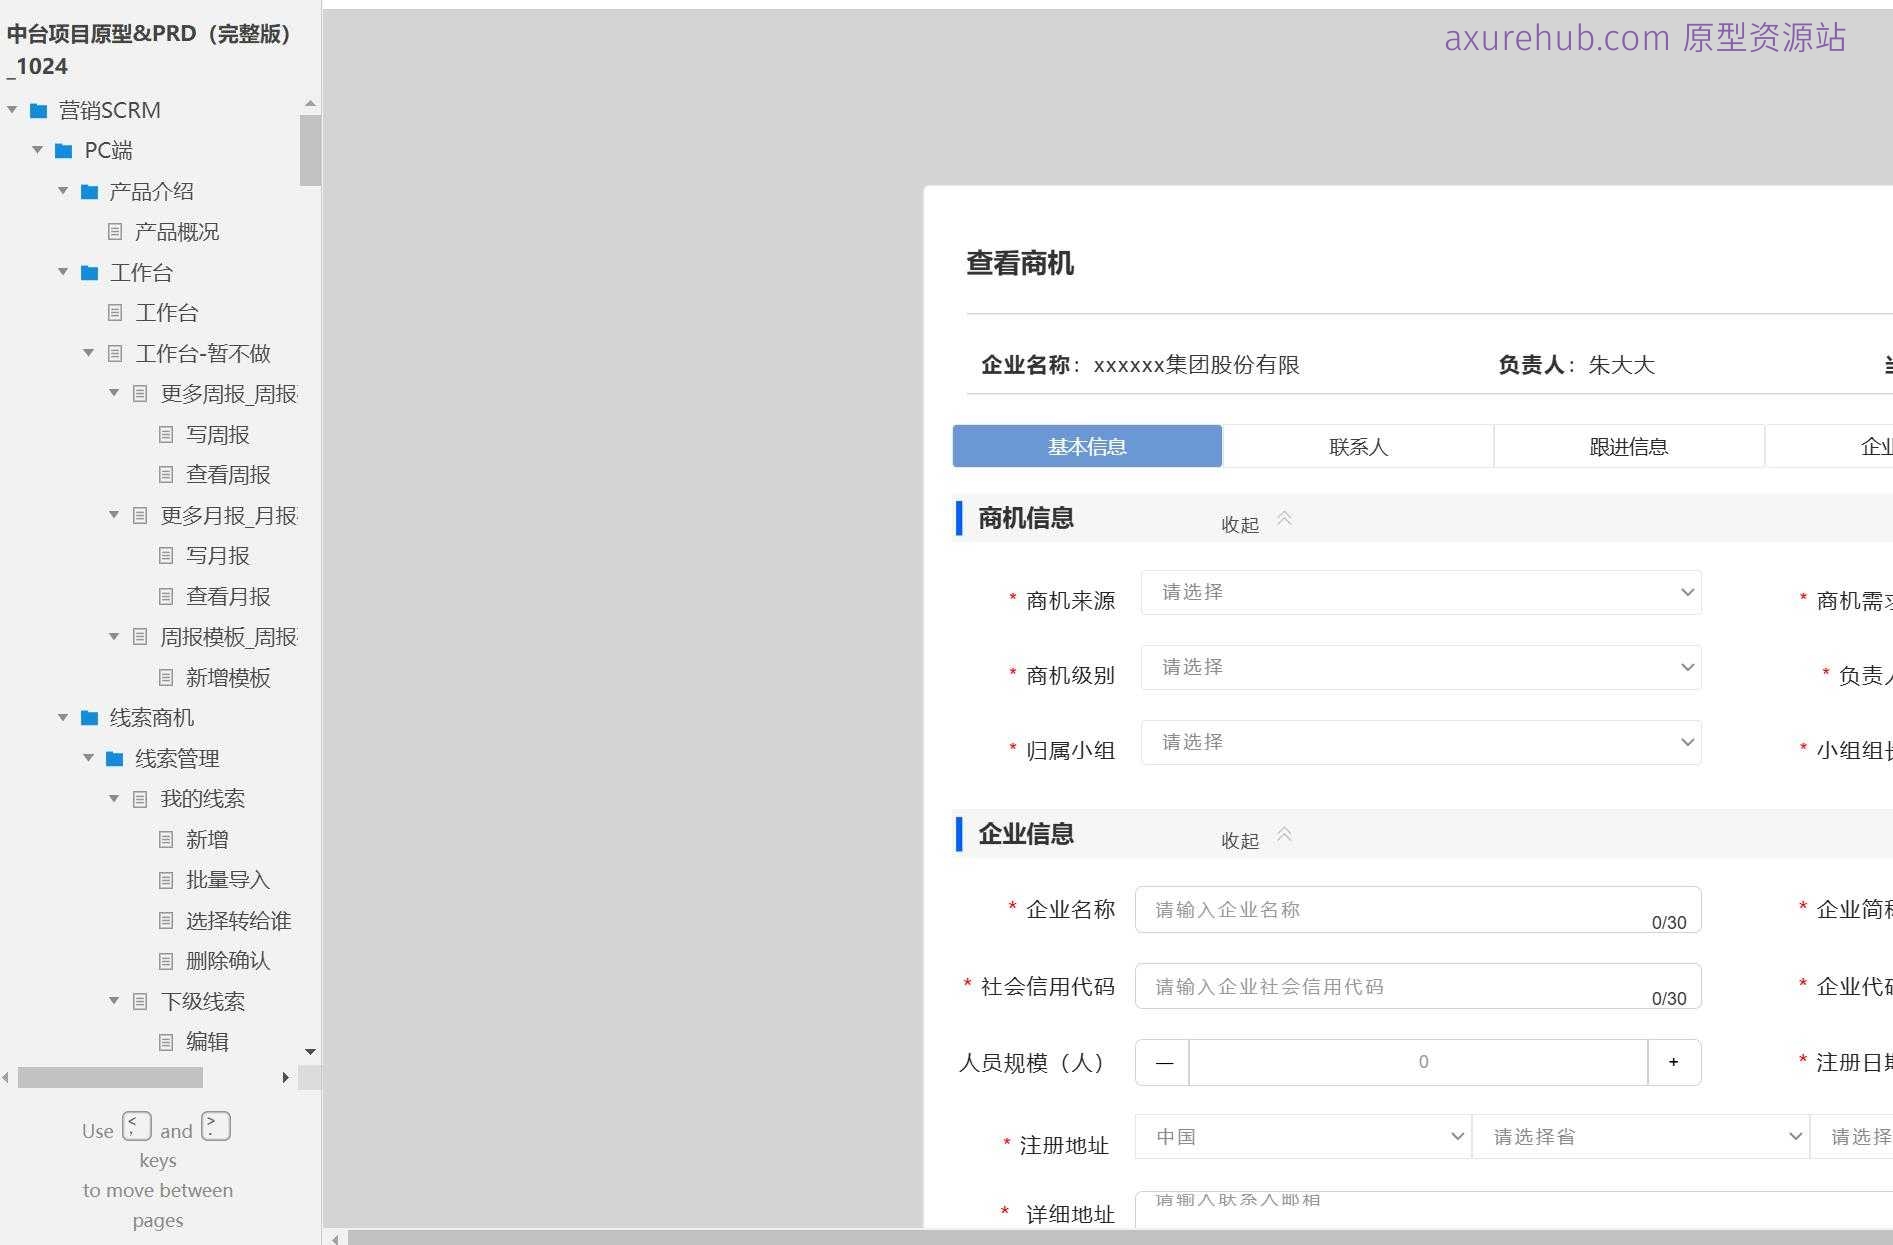This screenshot has width=1893, height=1245.
Task: Click the page icon next to 新增模板
Action: [x=164, y=678]
